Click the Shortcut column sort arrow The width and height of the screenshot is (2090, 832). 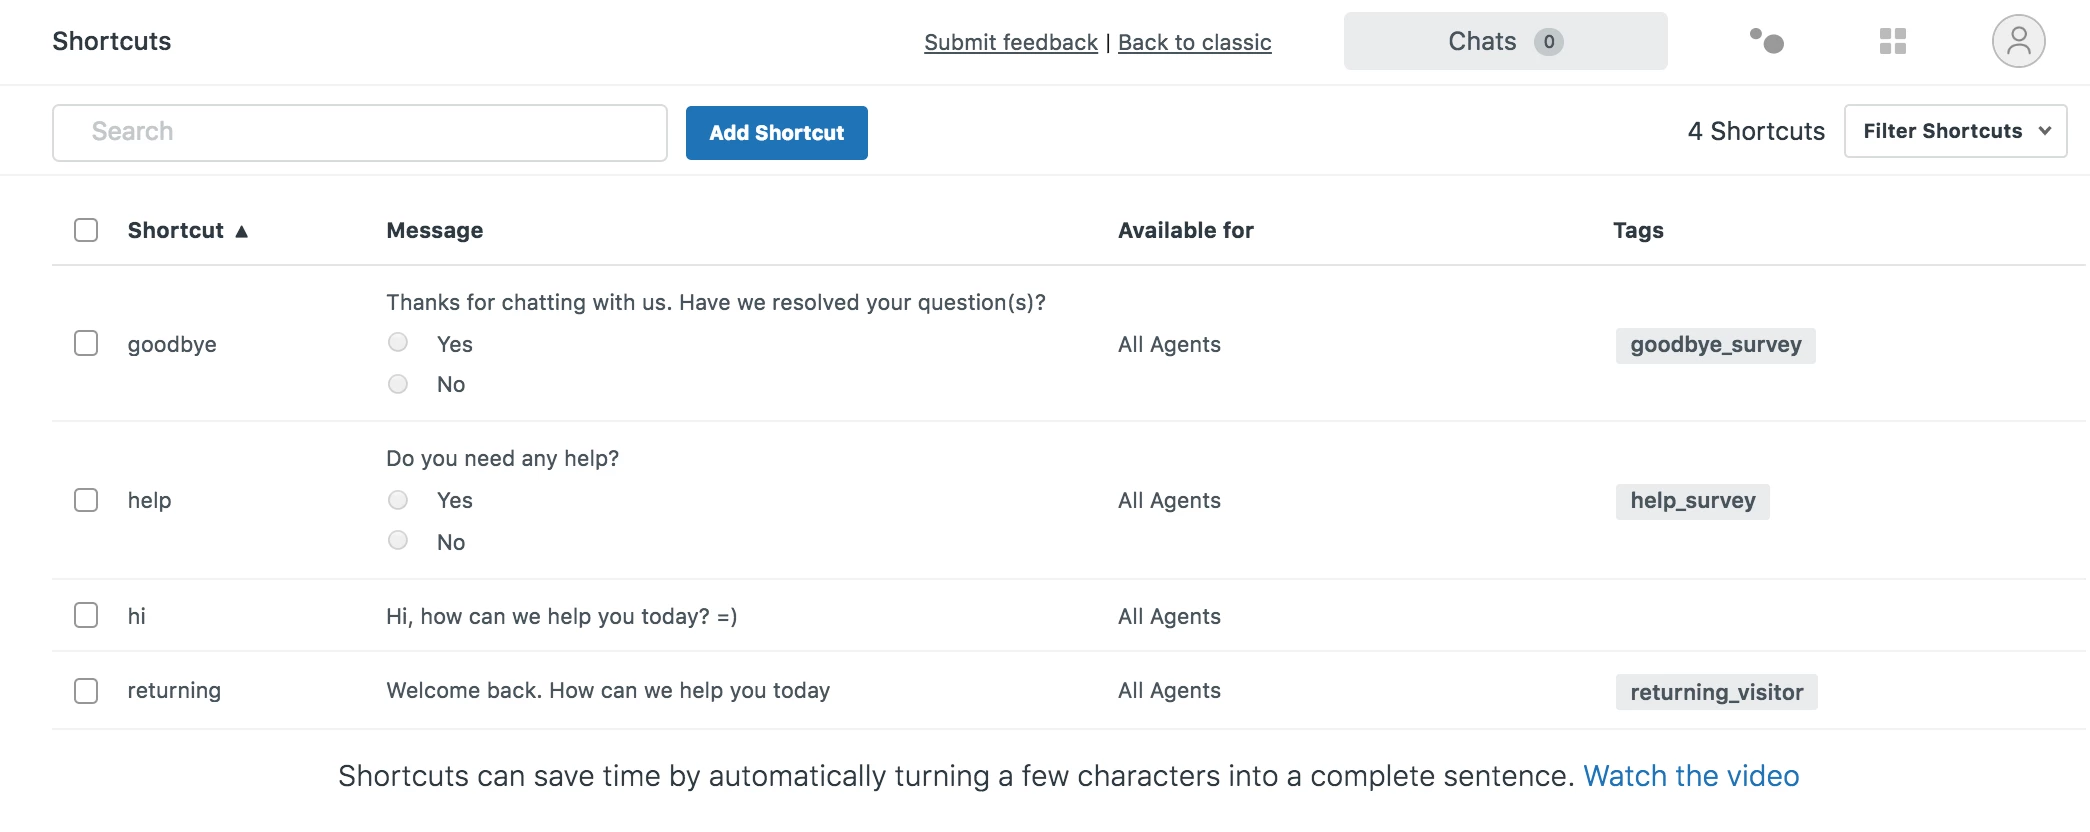(242, 231)
